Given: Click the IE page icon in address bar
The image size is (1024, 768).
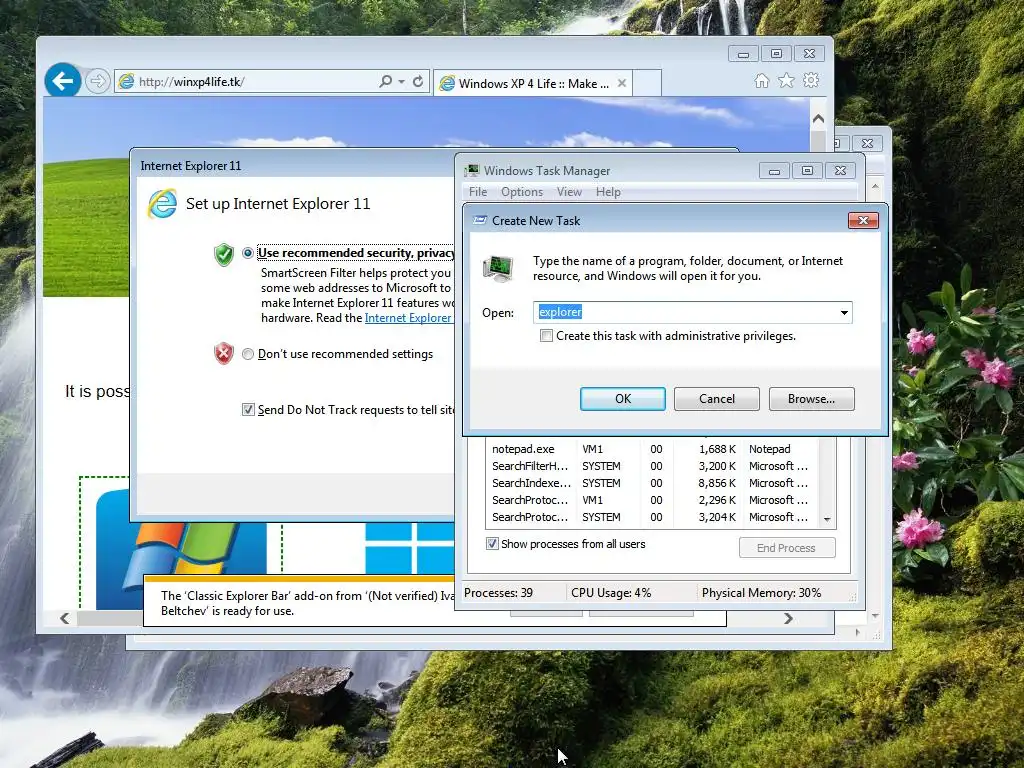Looking at the screenshot, I should pos(127,82).
